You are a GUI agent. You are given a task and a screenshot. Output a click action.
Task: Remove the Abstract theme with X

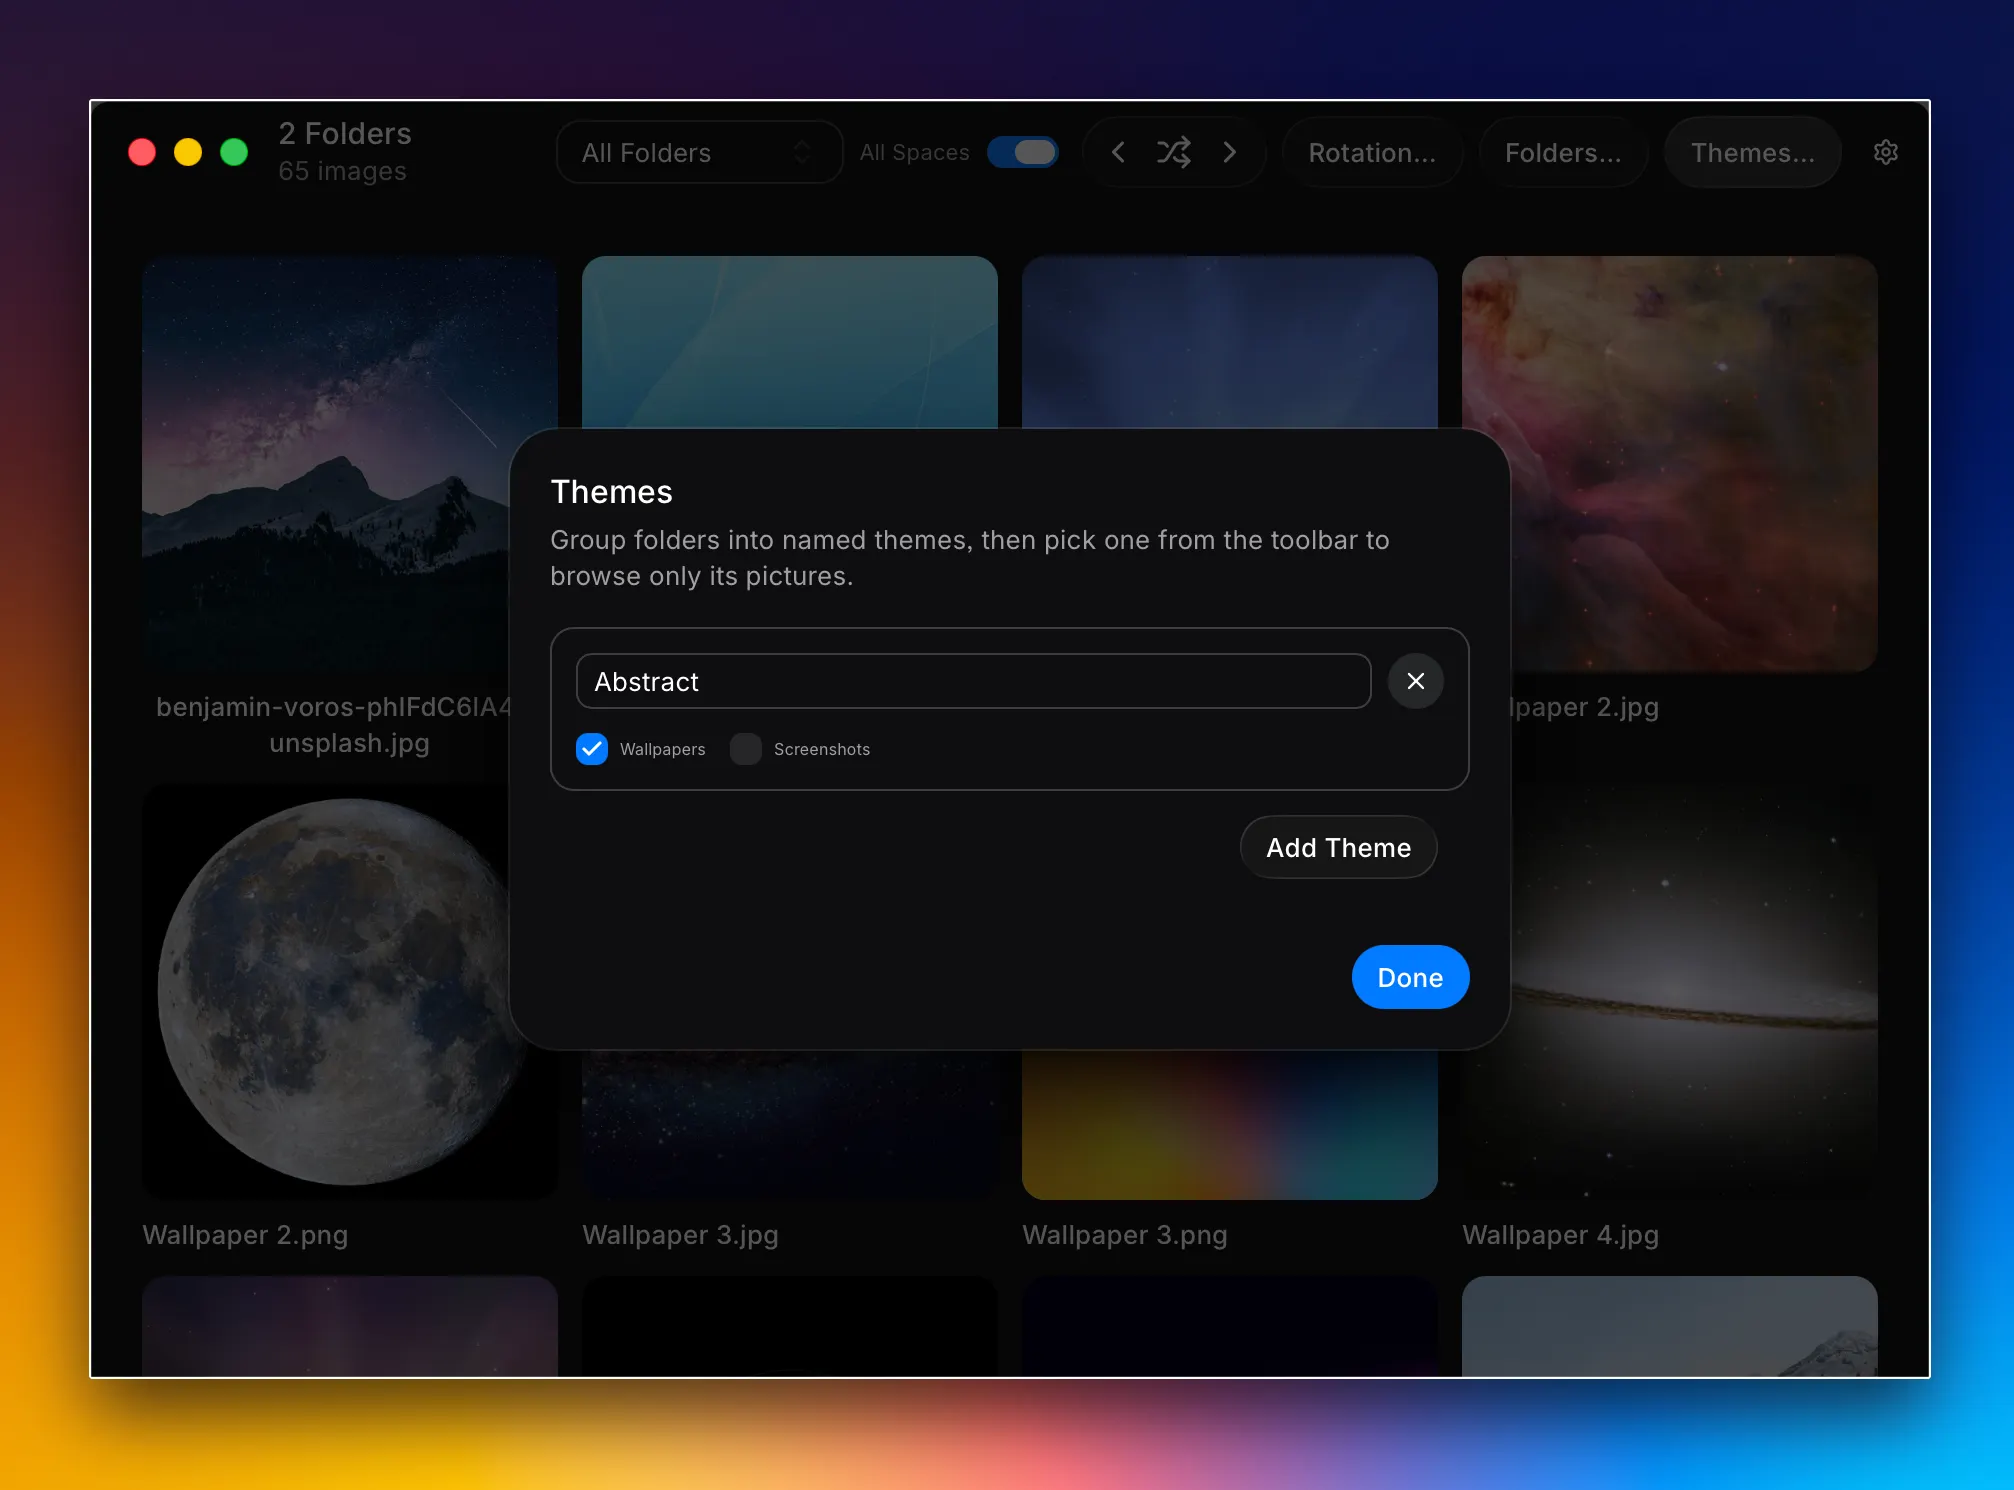click(x=1415, y=681)
